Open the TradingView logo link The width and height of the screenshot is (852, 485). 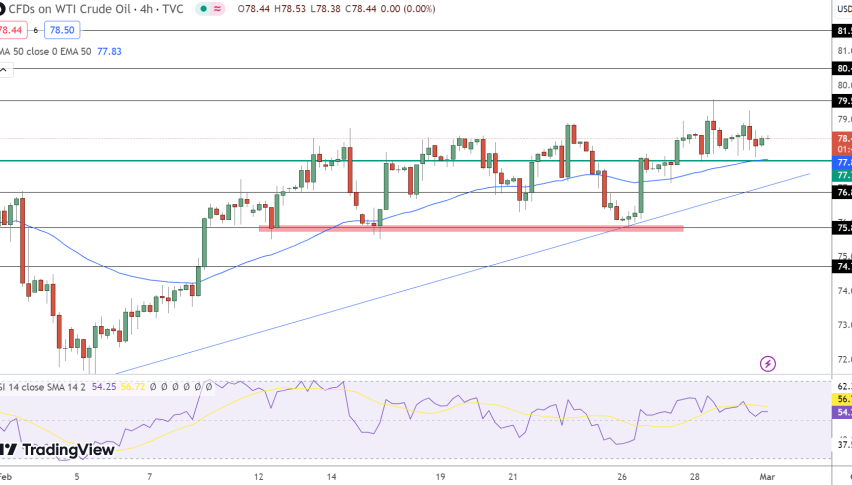tap(57, 450)
